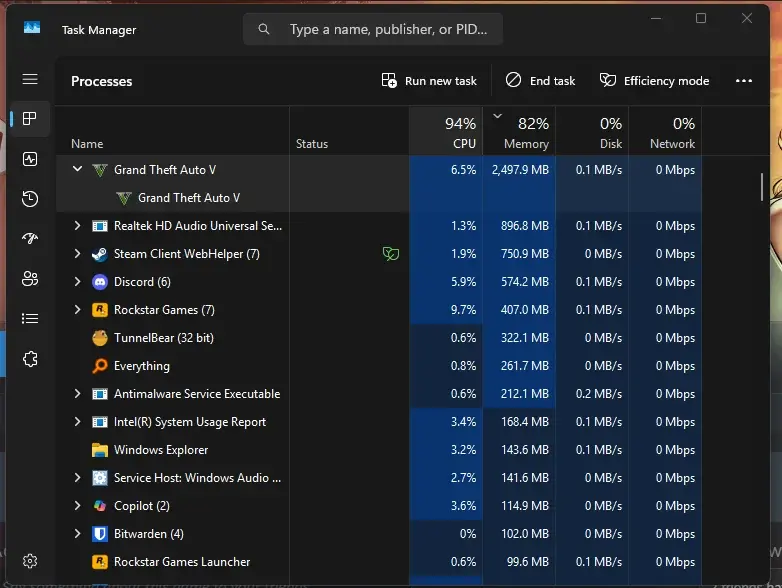Select the TunnelBear (32 bit) row
The height and width of the screenshot is (588, 782).
(379, 338)
